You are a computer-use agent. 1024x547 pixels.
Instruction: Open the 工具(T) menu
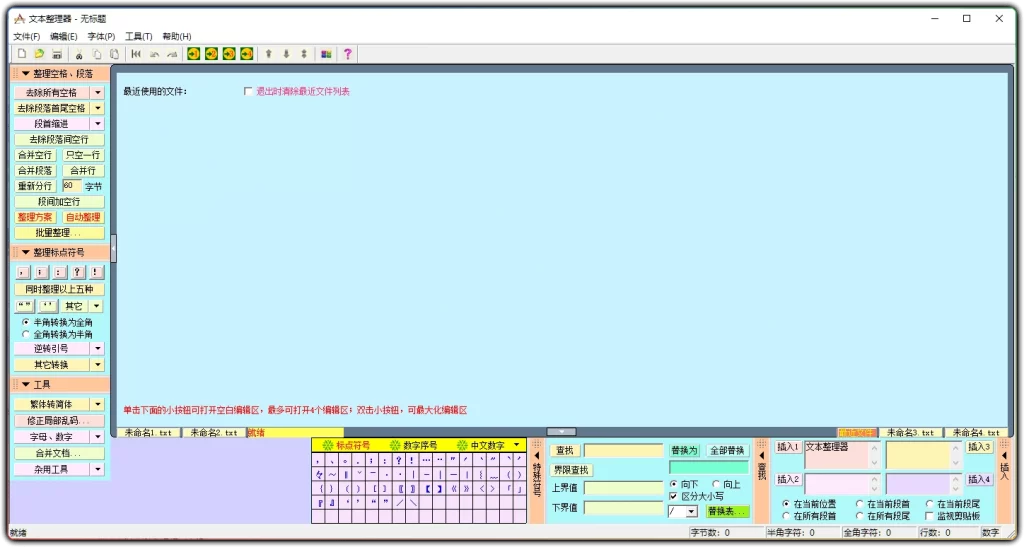pos(138,37)
